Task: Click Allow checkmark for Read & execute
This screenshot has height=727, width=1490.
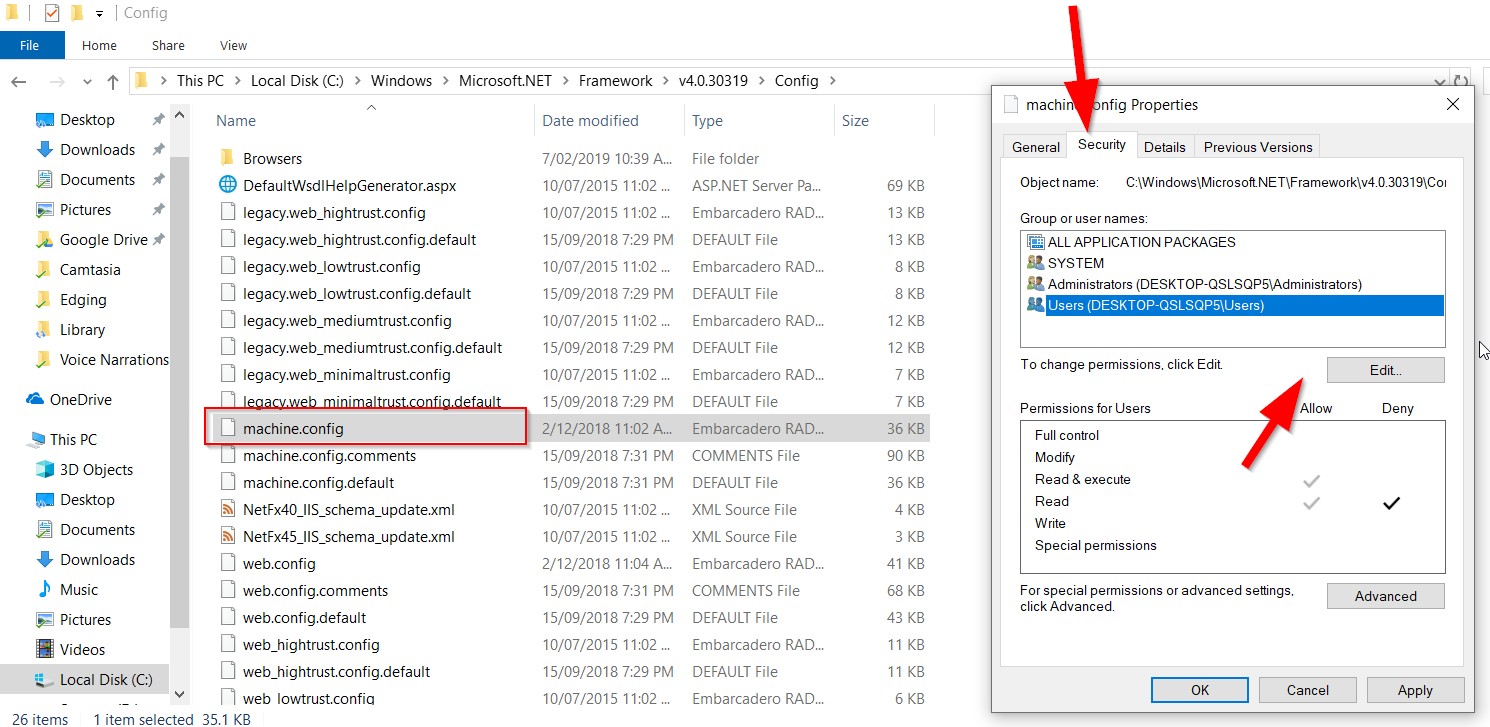Action: (x=1312, y=481)
